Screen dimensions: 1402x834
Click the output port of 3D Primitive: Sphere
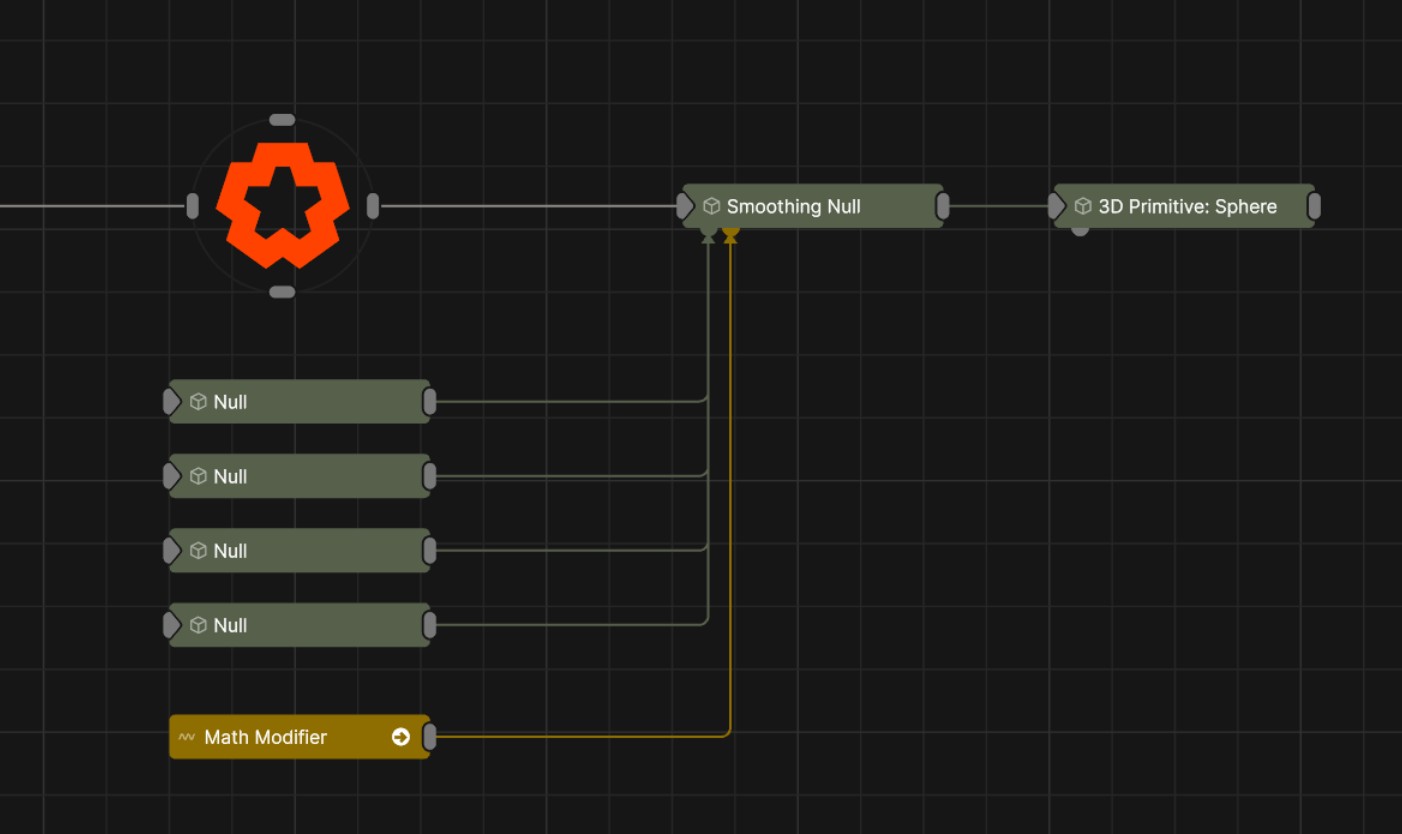coord(1314,206)
